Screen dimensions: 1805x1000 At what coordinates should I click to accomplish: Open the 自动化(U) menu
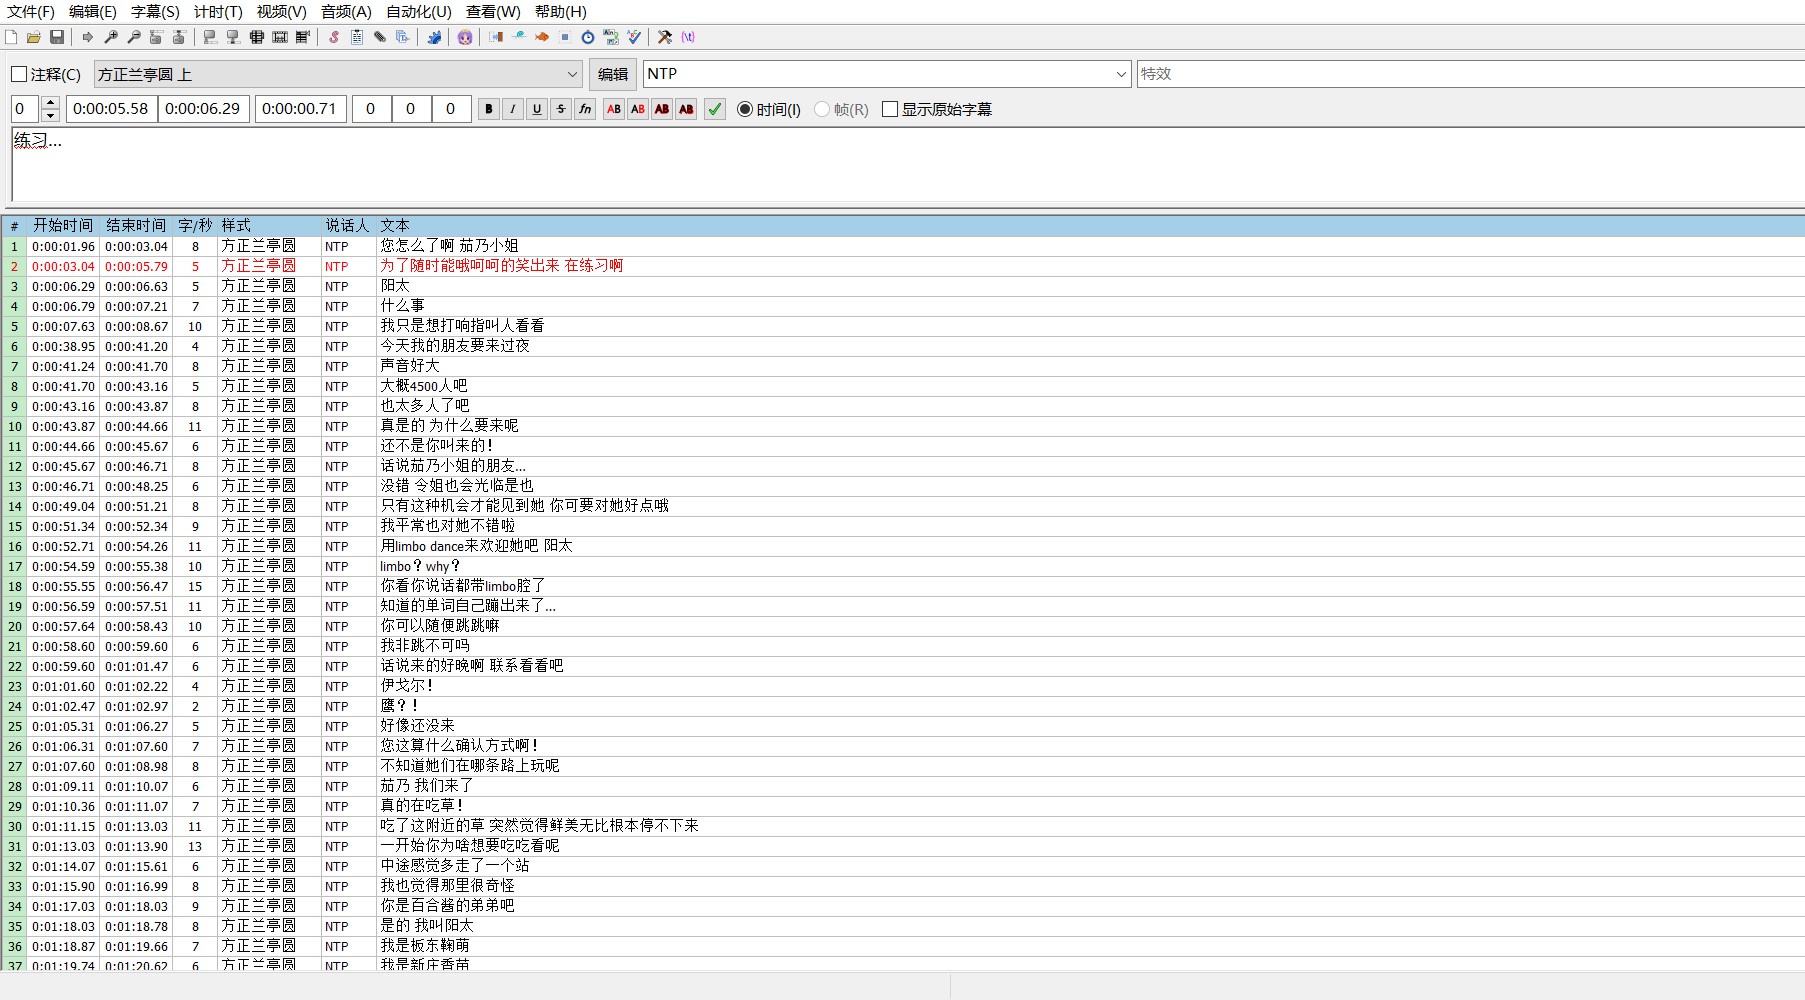(x=419, y=12)
